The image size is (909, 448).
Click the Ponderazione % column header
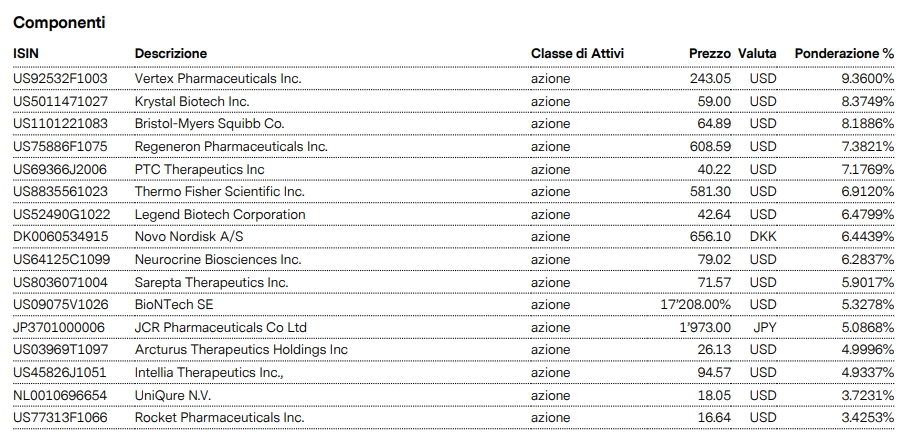(x=843, y=53)
